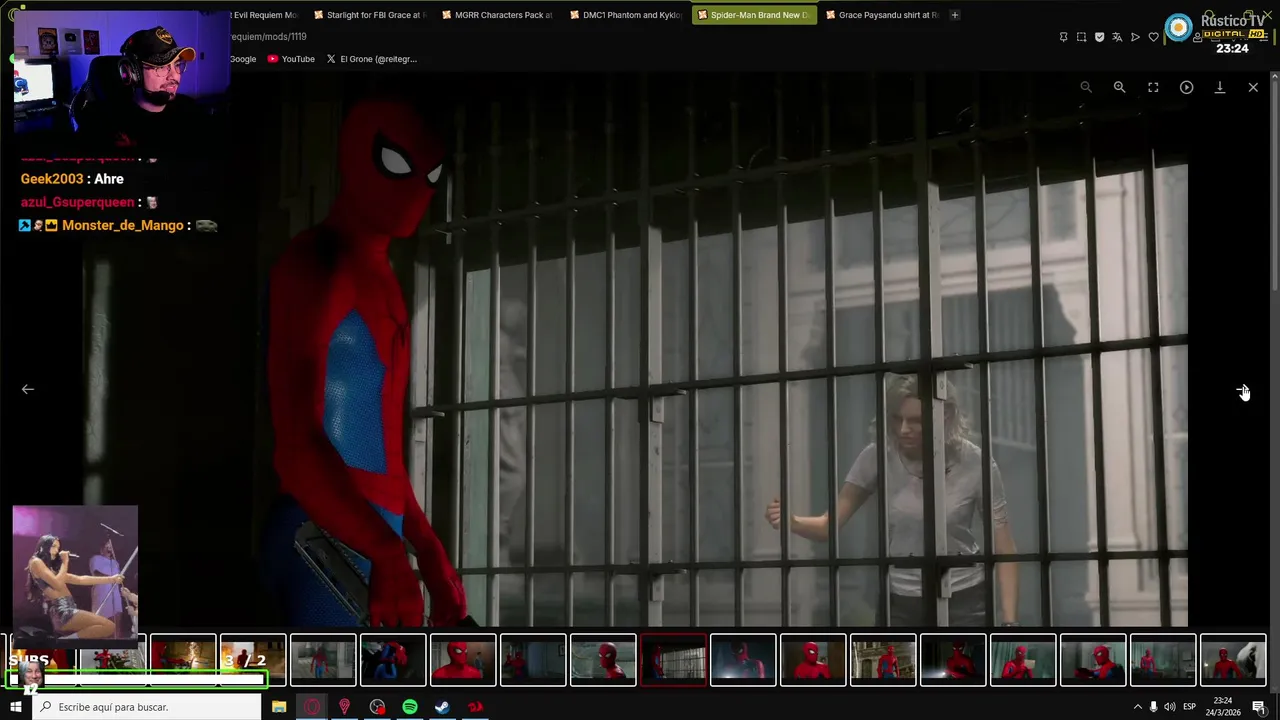1280x720 pixels.
Task: Open the pink map-pin taskbar app
Action: coord(344,707)
